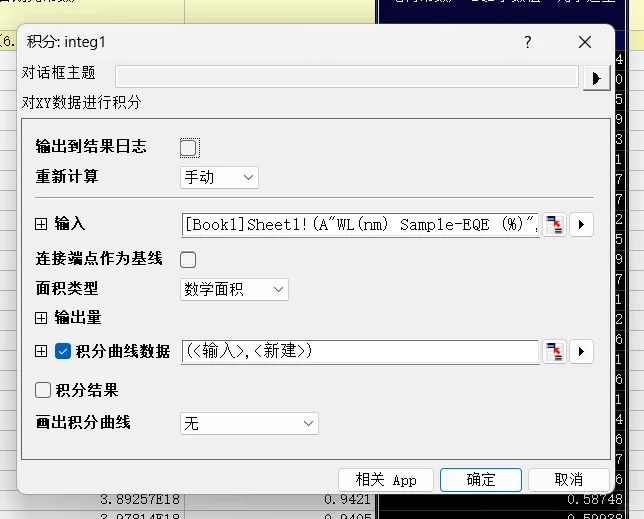The height and width of the screenshot is (519, 644).
Task: Toggle connect endpoints as baseline checkbox
Action: click(188, 260)
